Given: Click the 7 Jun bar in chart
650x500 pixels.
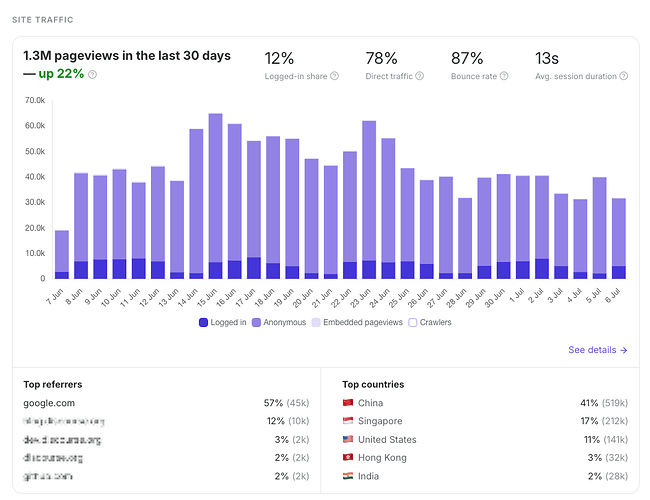Looking at the screenshot, I should coord(62,255).
